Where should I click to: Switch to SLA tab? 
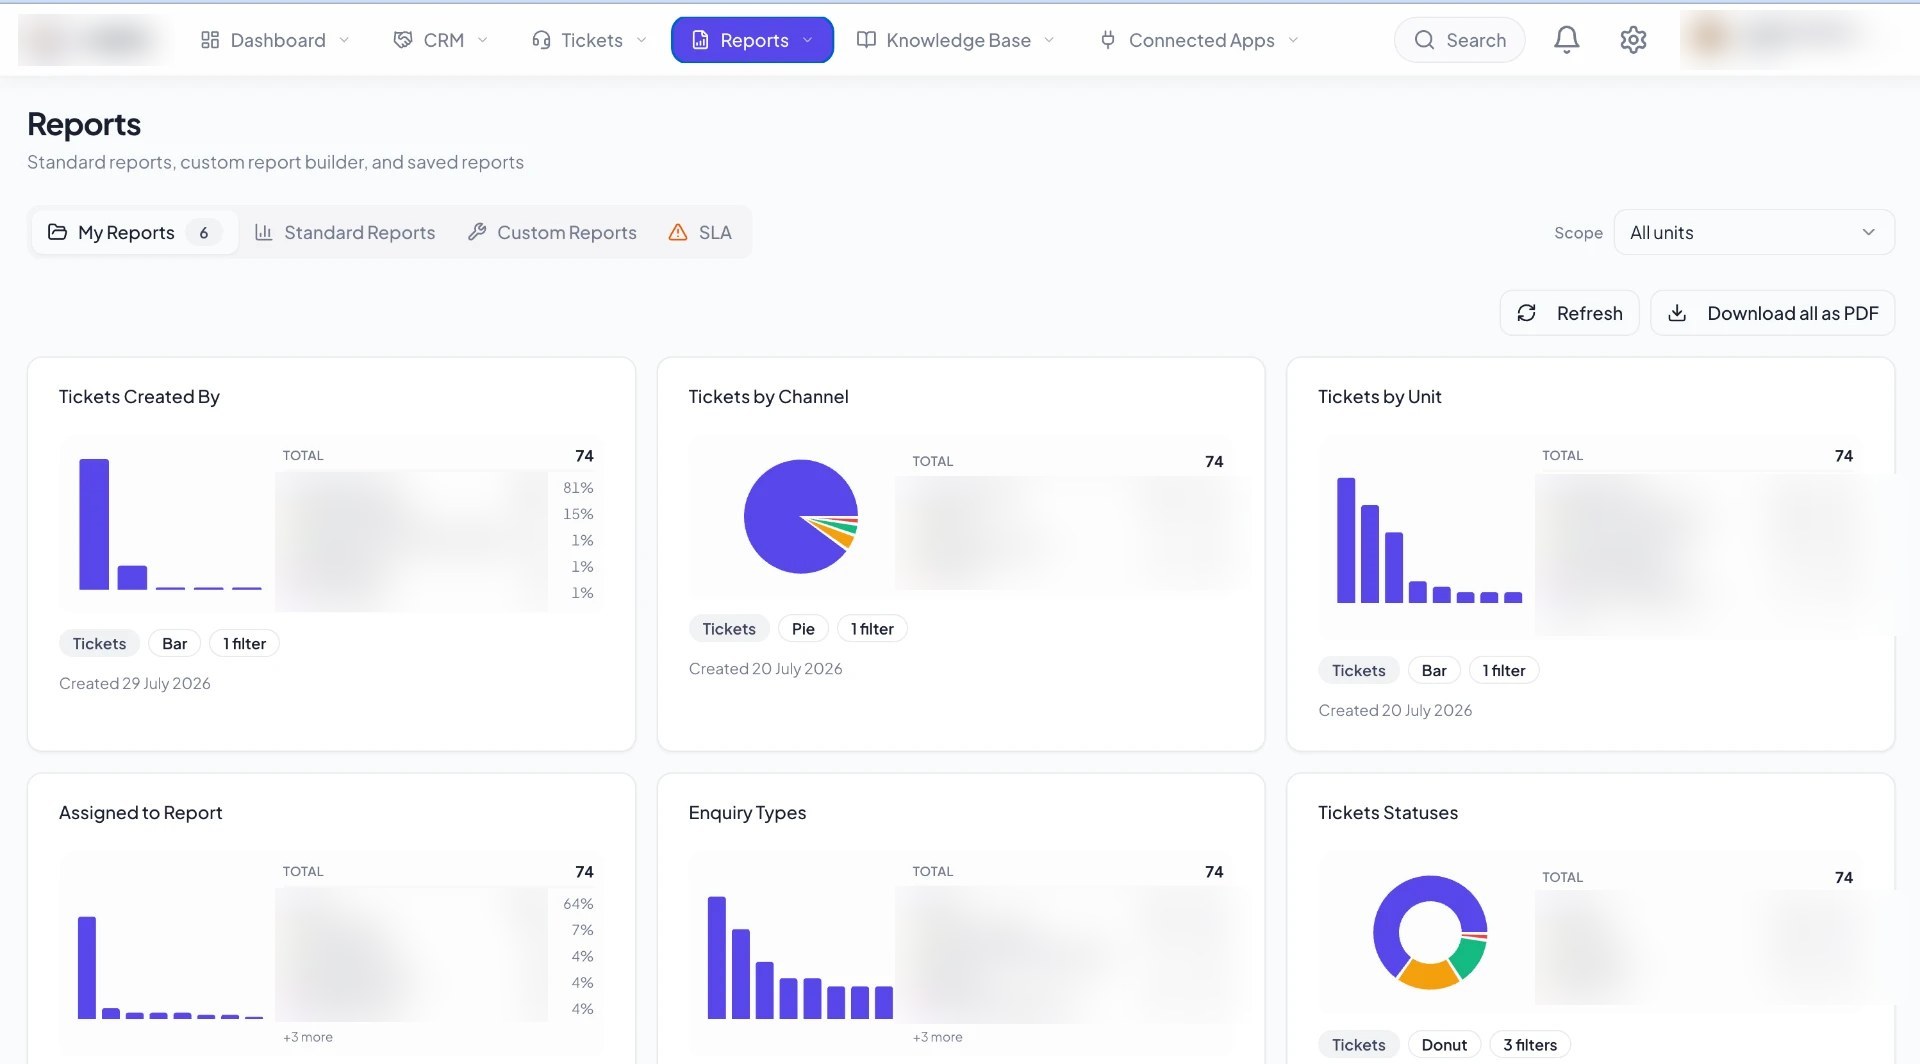700,232
